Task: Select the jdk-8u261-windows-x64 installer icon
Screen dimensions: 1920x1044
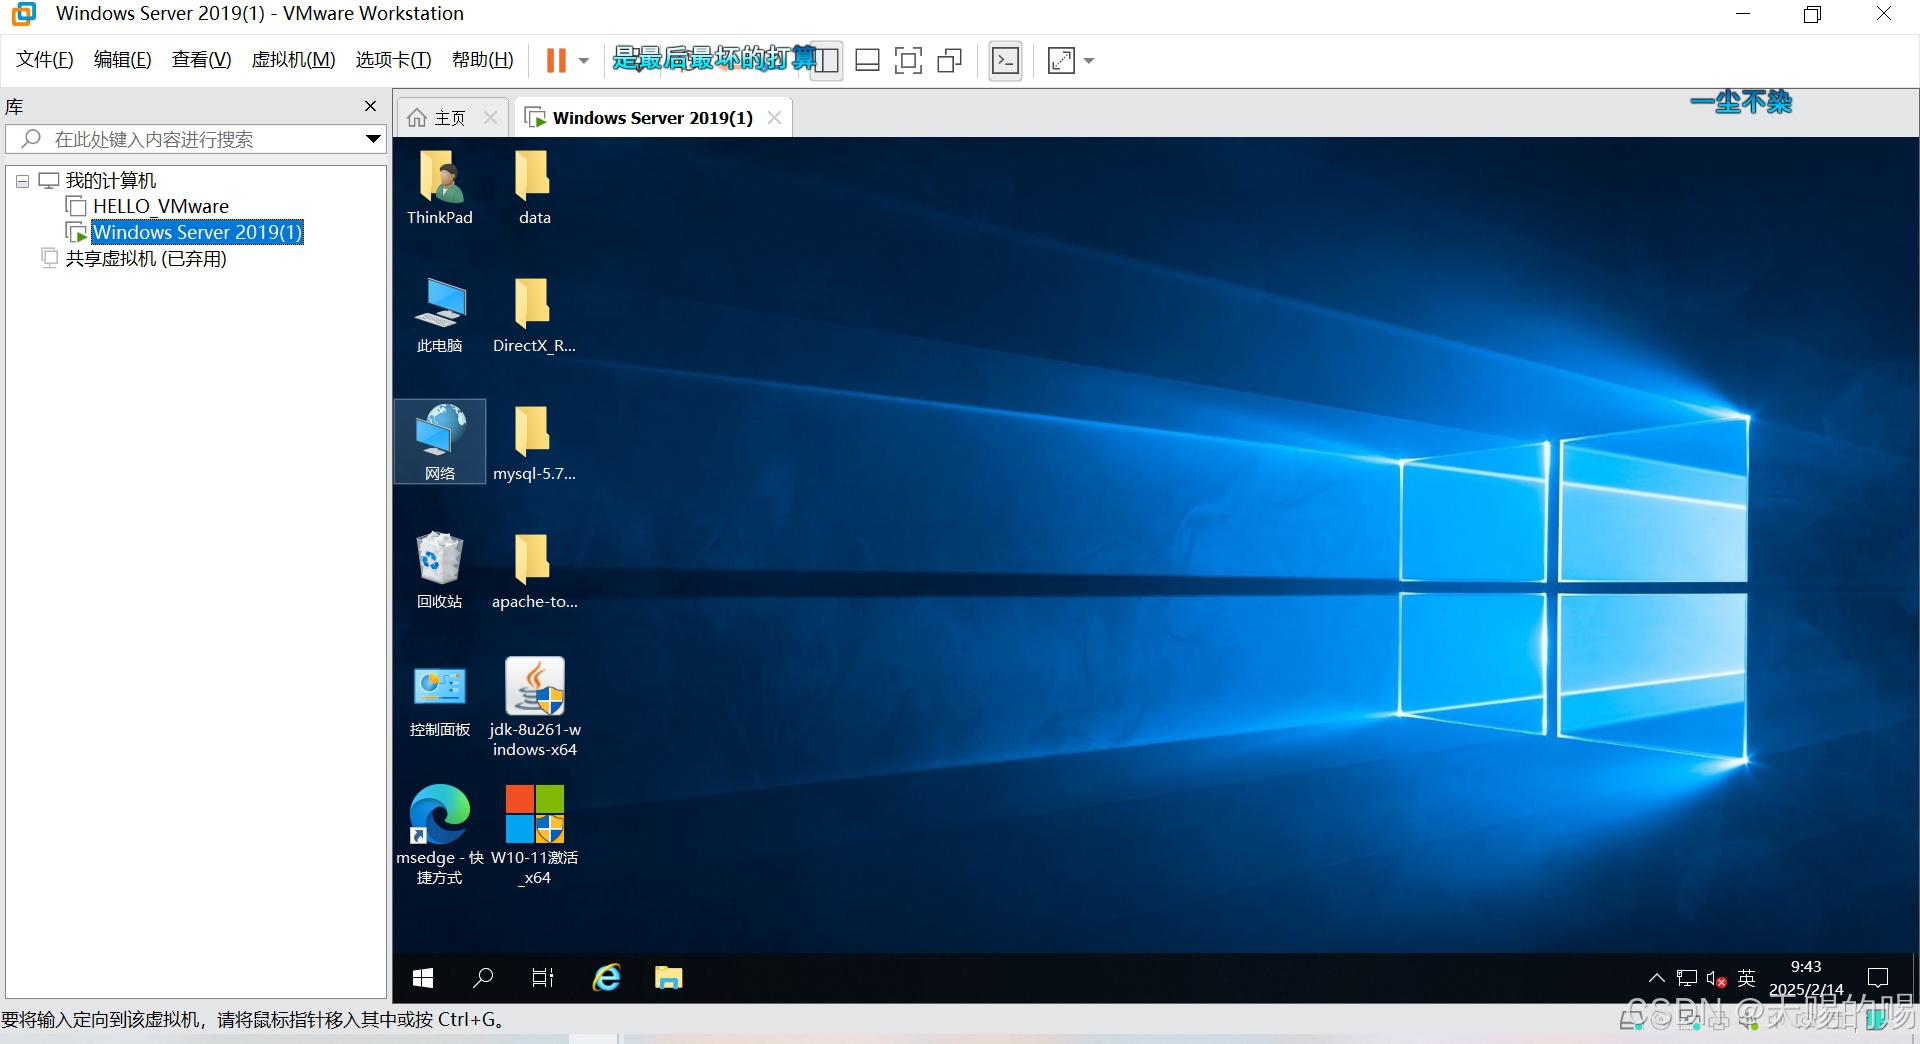Action: pyautogui.click(x=534, y=706)
